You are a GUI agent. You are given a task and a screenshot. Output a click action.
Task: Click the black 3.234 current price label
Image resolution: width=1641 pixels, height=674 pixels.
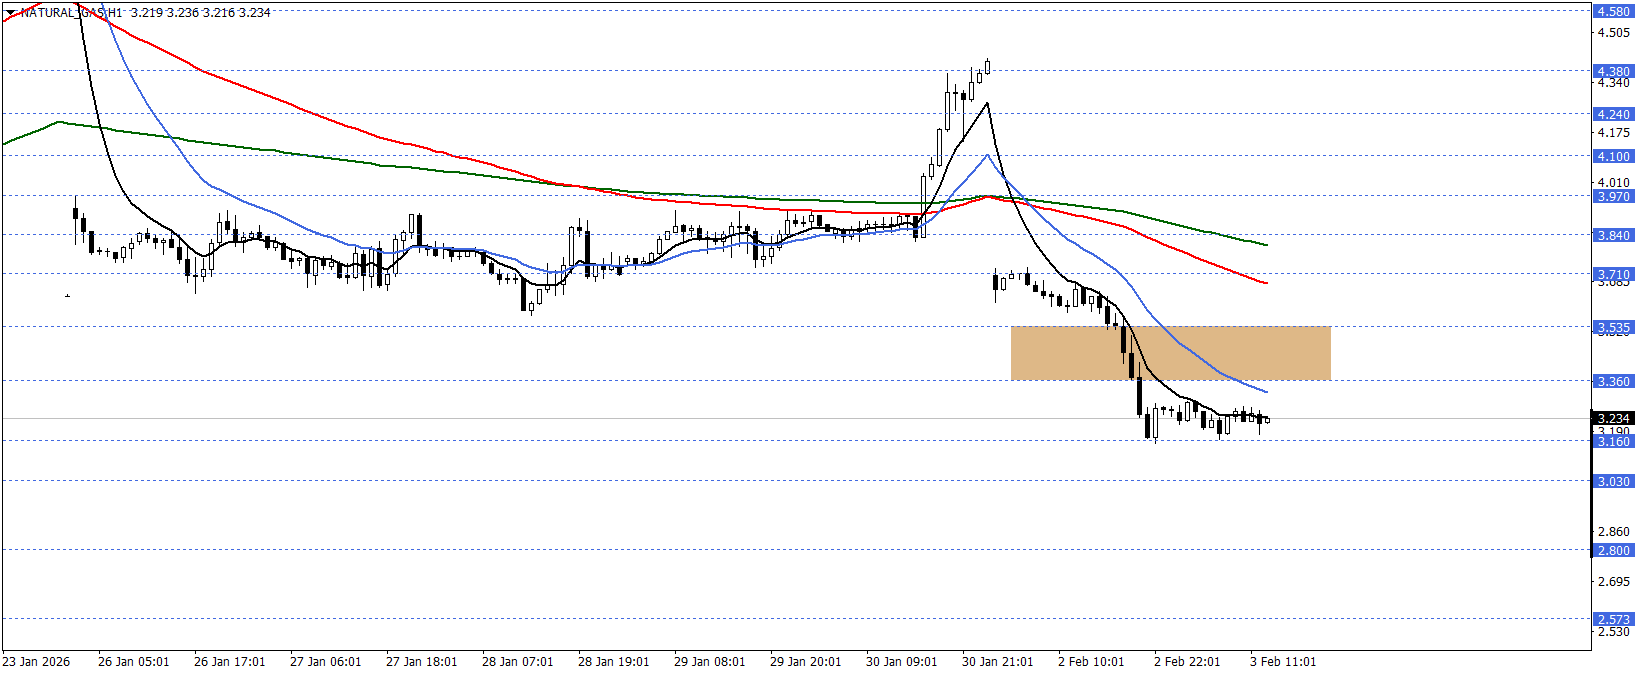point(1613,418)
